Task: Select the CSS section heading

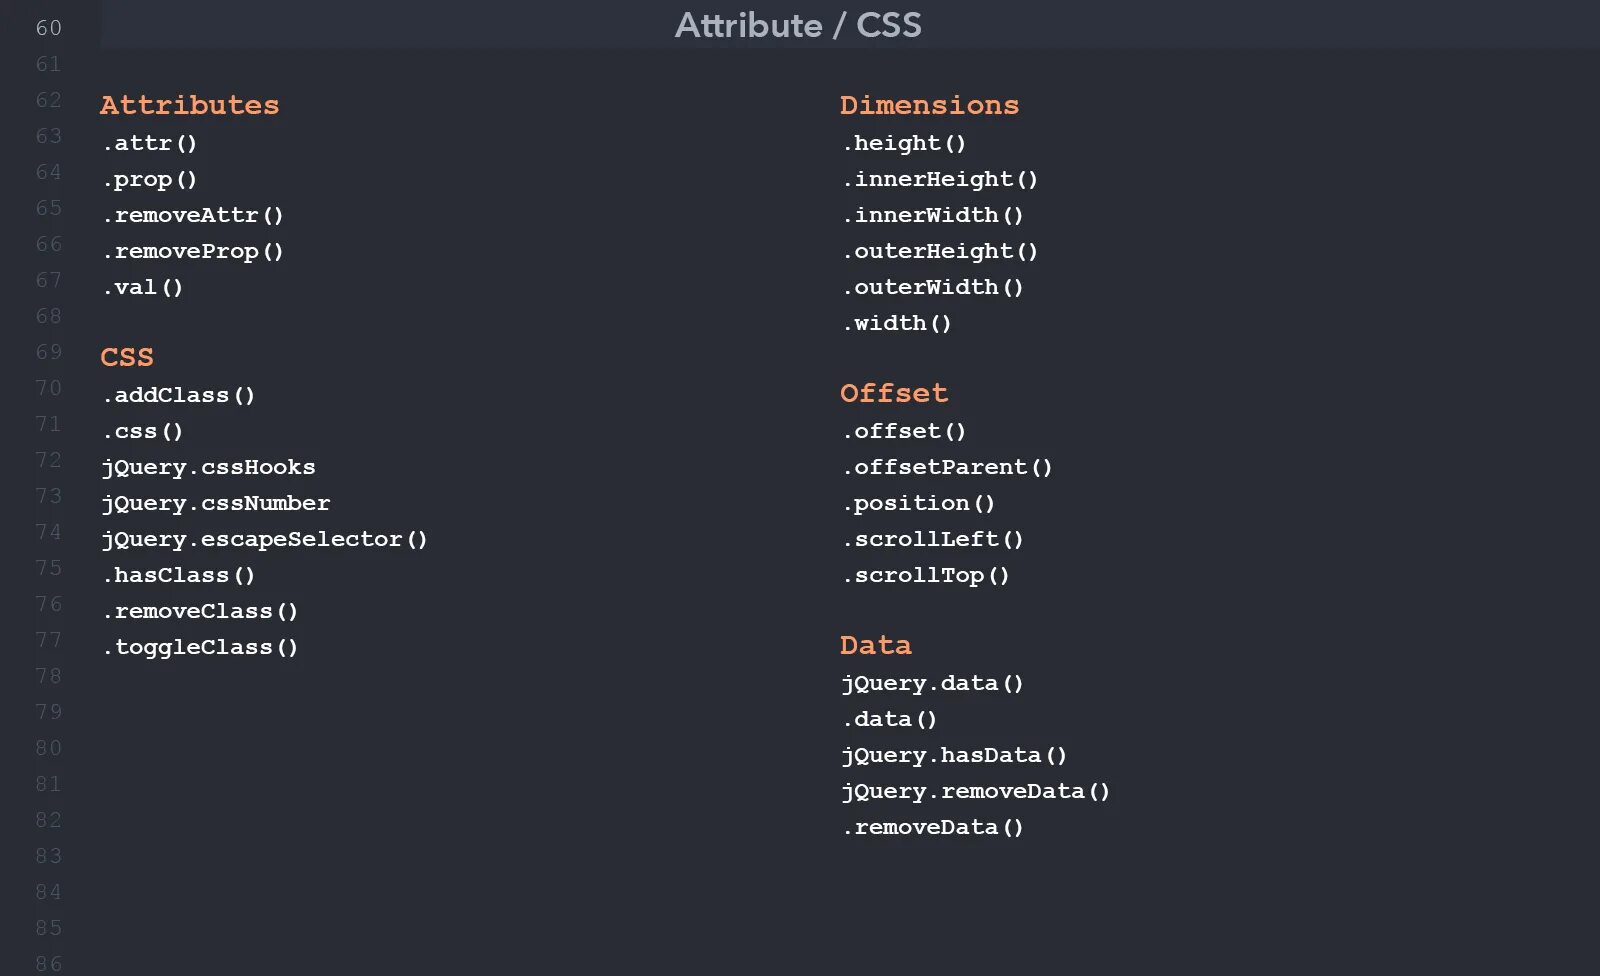Action: click(127, 357)
